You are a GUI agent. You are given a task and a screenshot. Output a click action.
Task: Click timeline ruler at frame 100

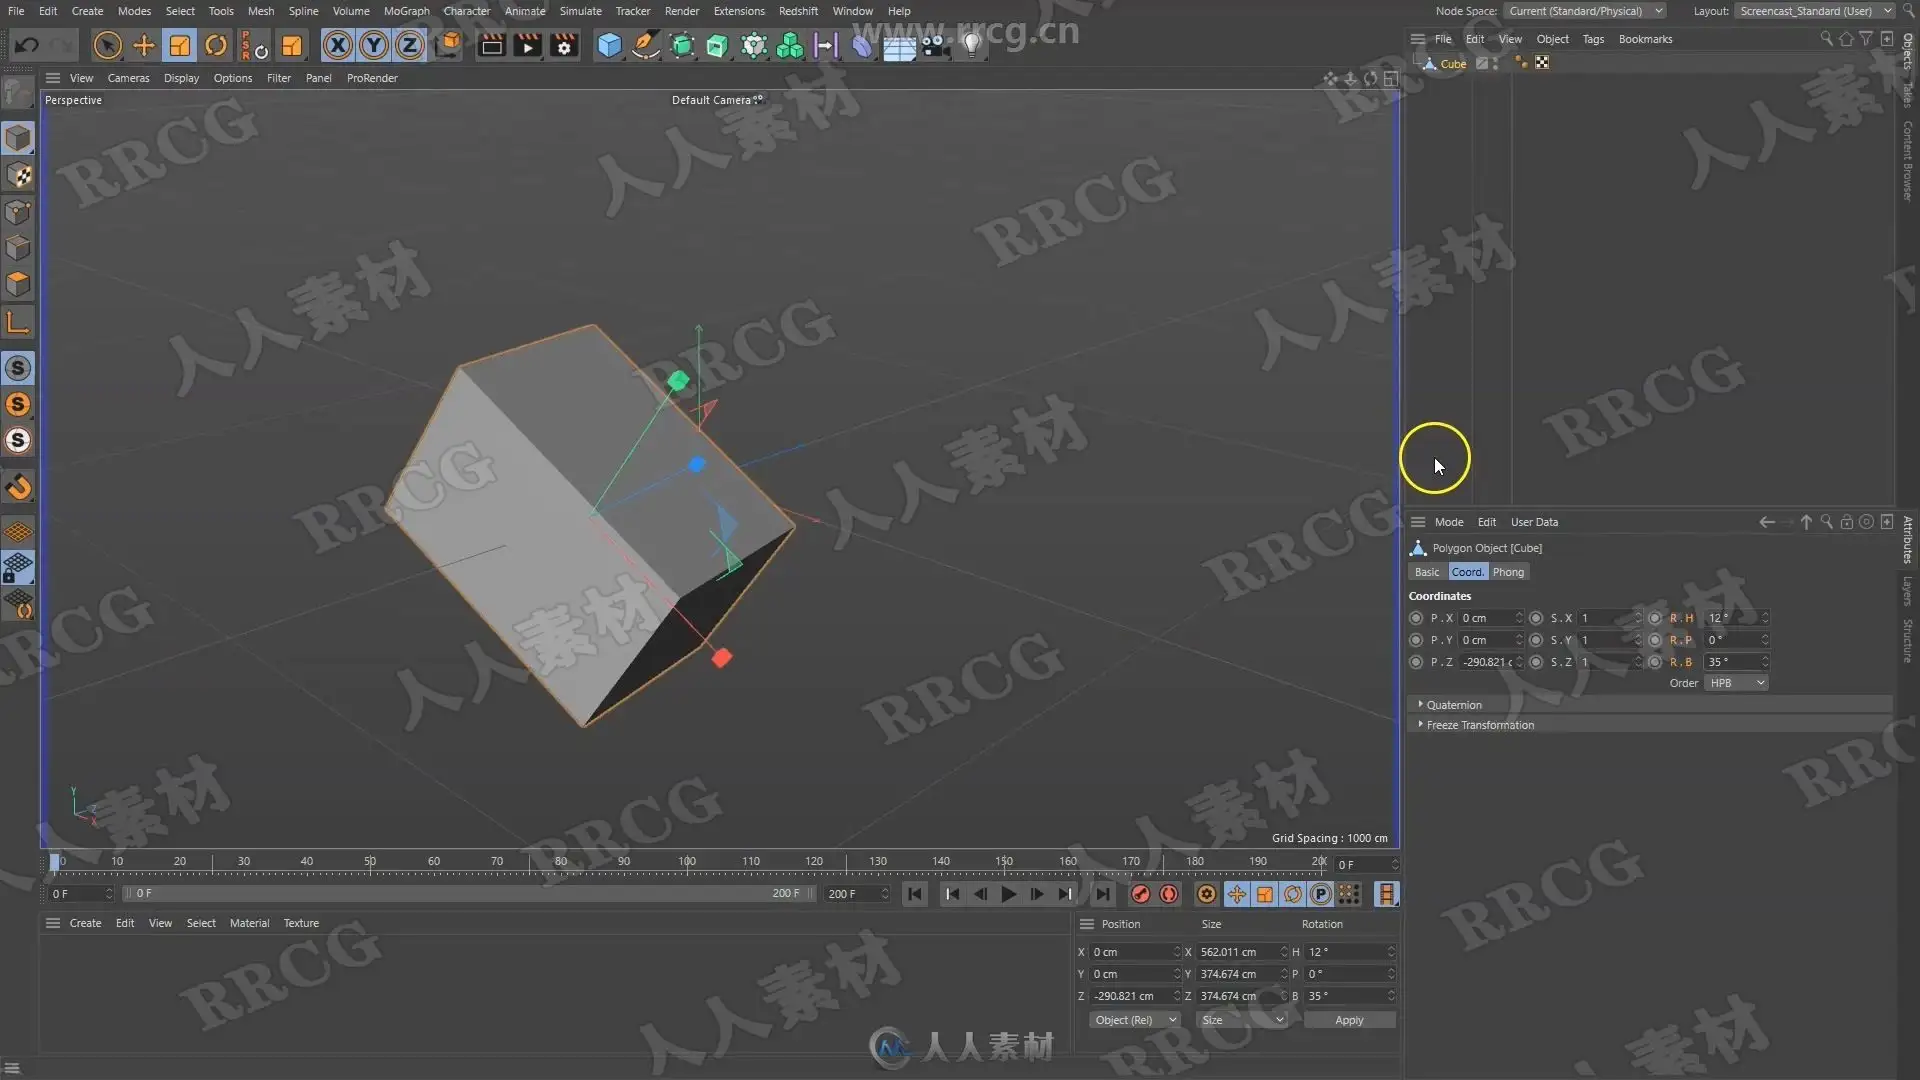pyautogui.click(x=687, y=862)
